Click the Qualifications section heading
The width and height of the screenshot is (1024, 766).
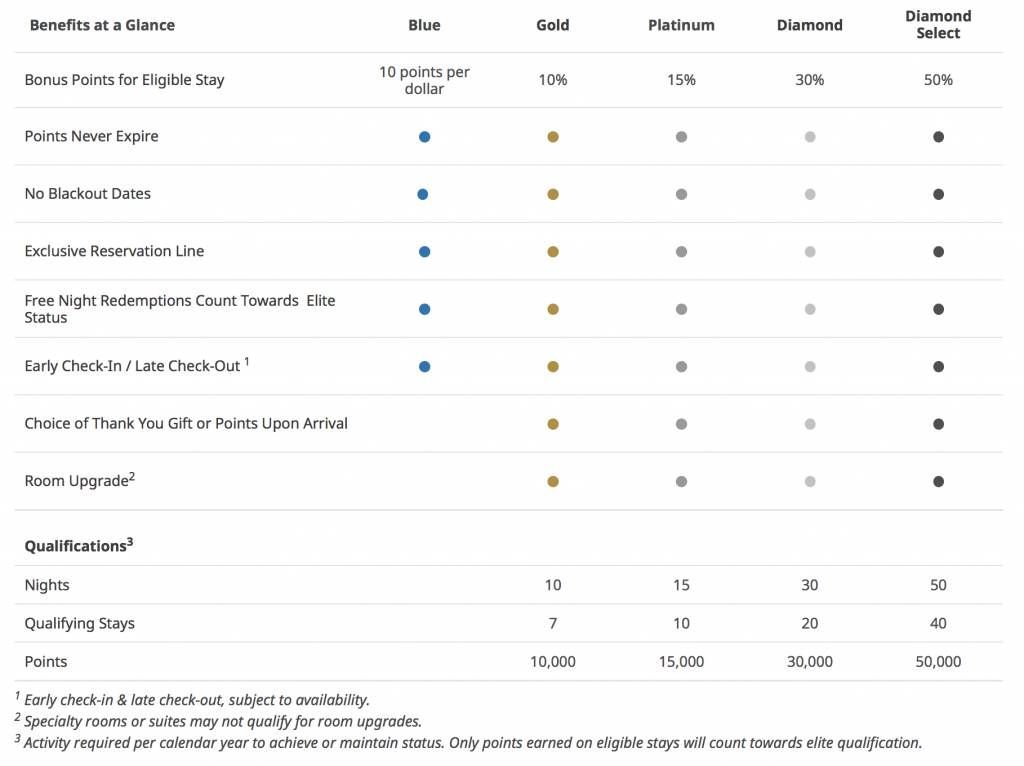78,545
